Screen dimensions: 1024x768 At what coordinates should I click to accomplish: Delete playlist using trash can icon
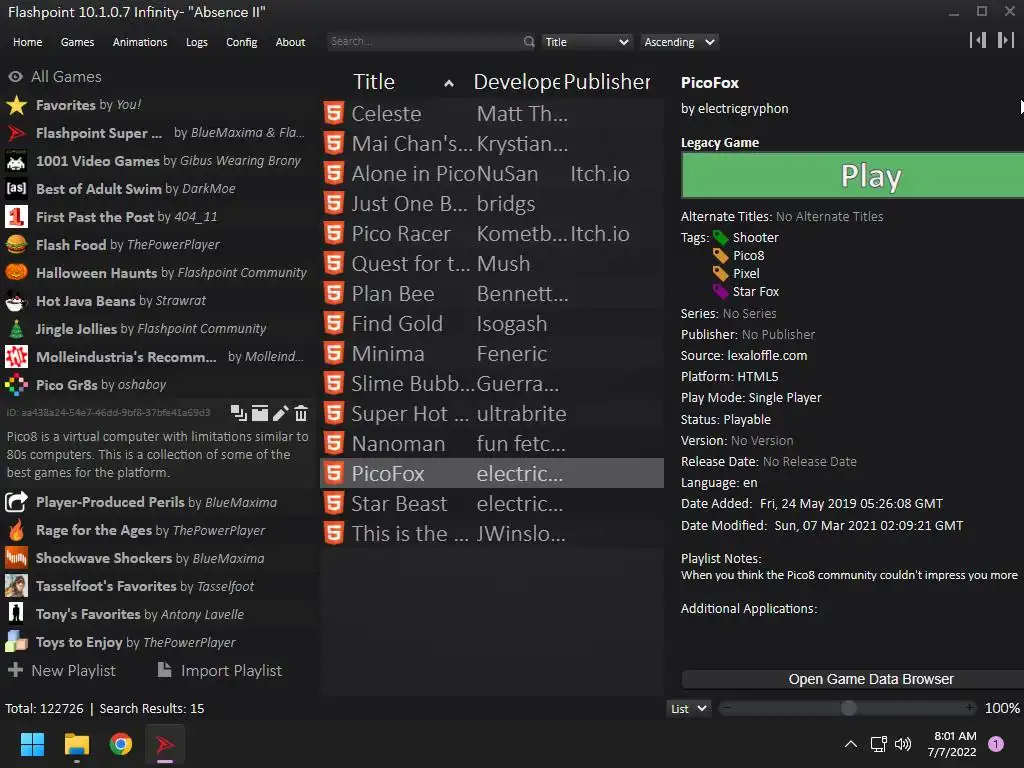click(x=301, y=413)
